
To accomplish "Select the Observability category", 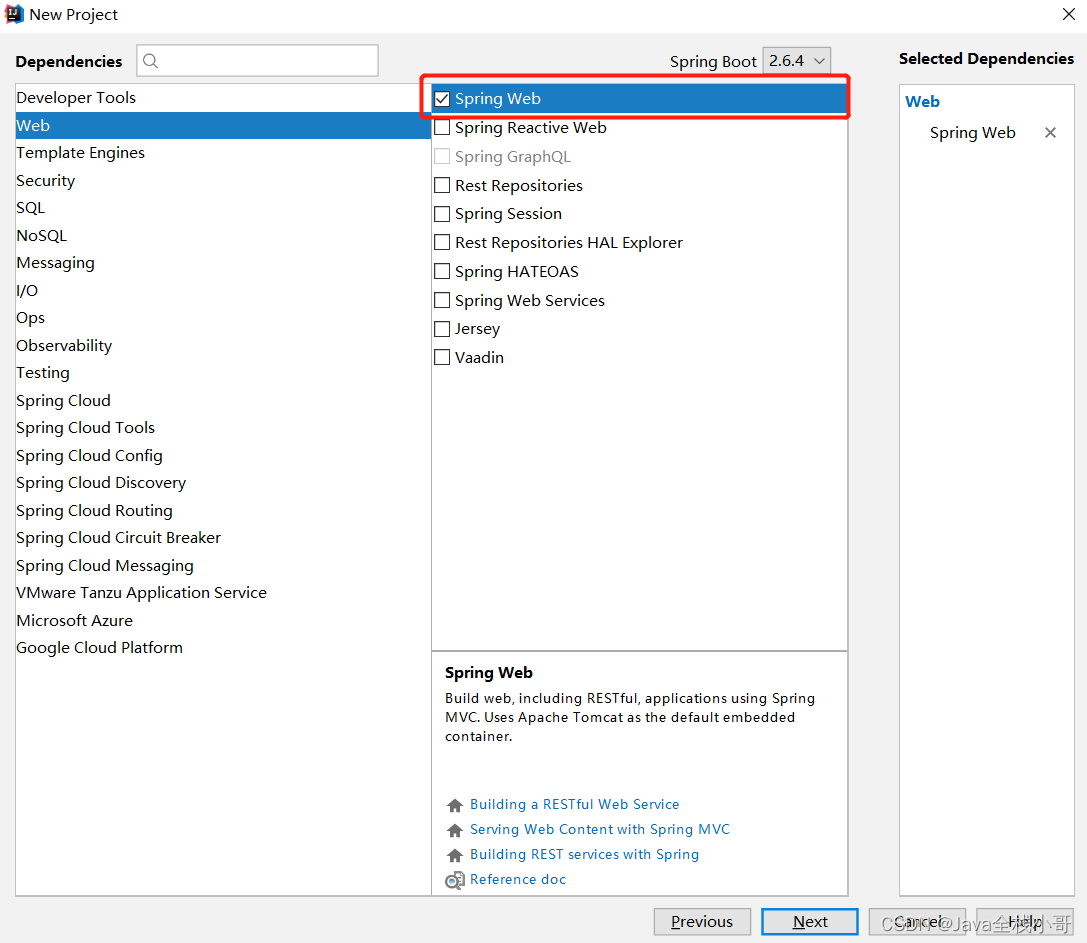I will tap(223, 345).
